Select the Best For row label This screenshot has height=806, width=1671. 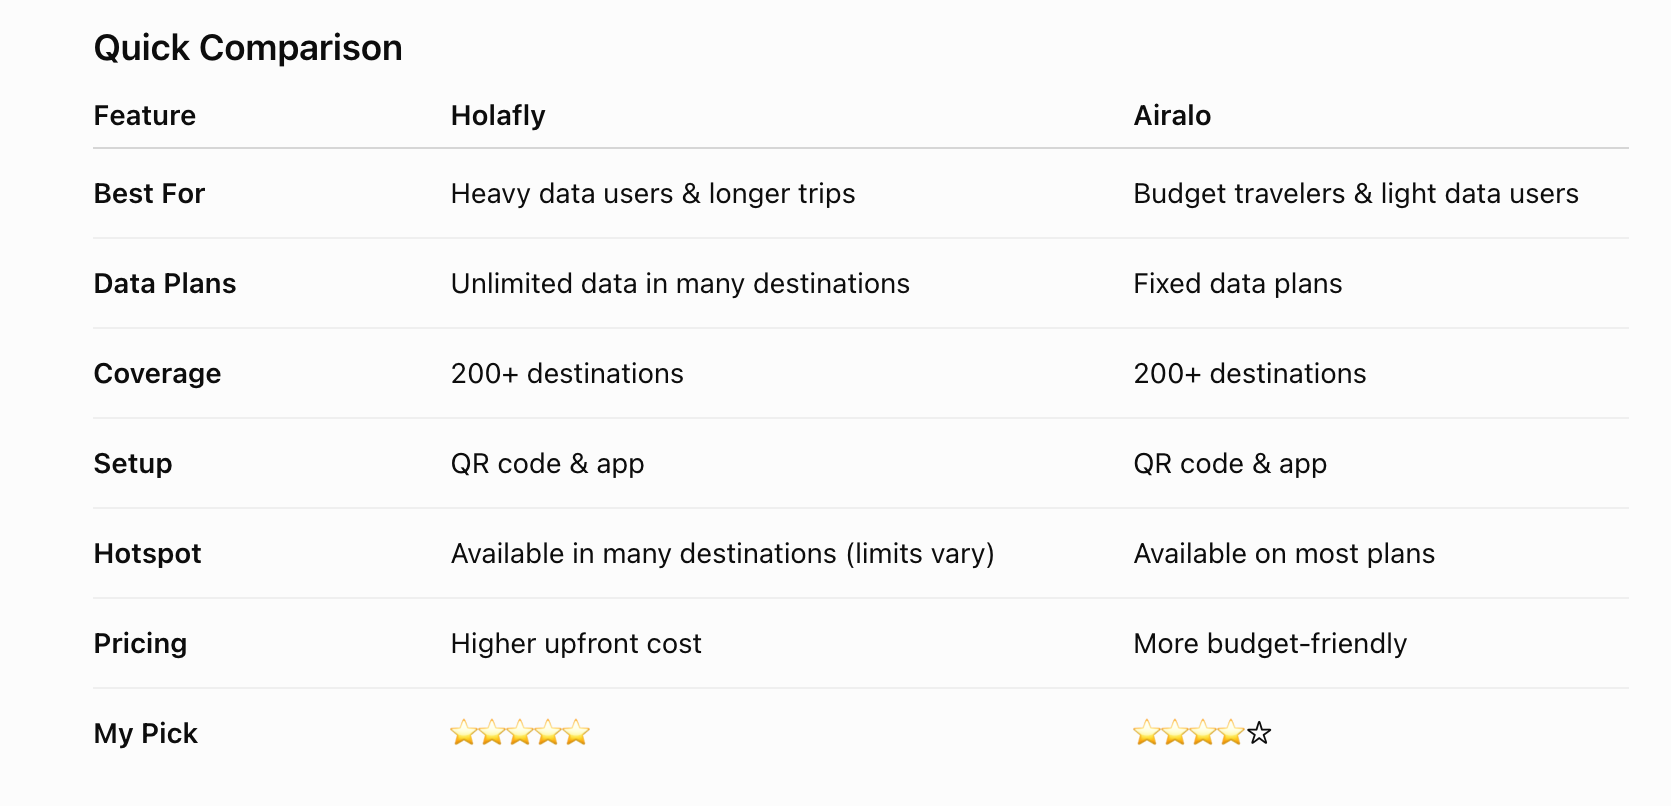click(149, 194)
